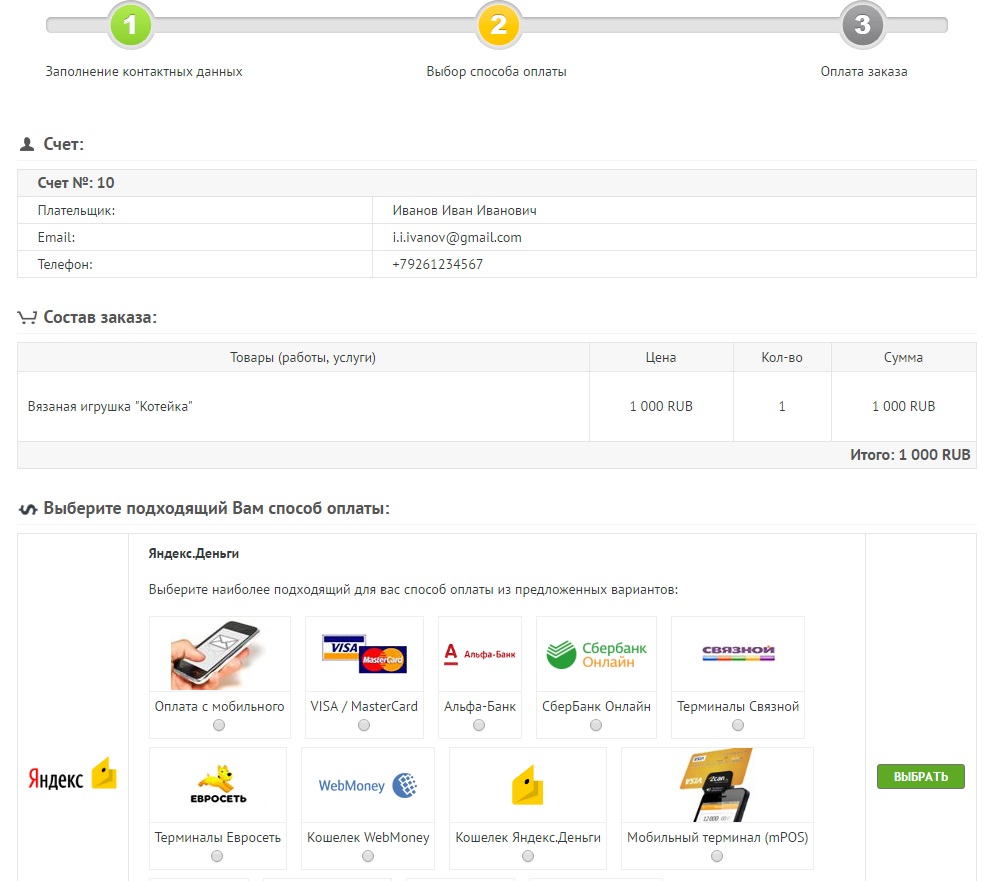
Task: Click the mobile terminal mPOS image
Action: [x=717, y=785]
